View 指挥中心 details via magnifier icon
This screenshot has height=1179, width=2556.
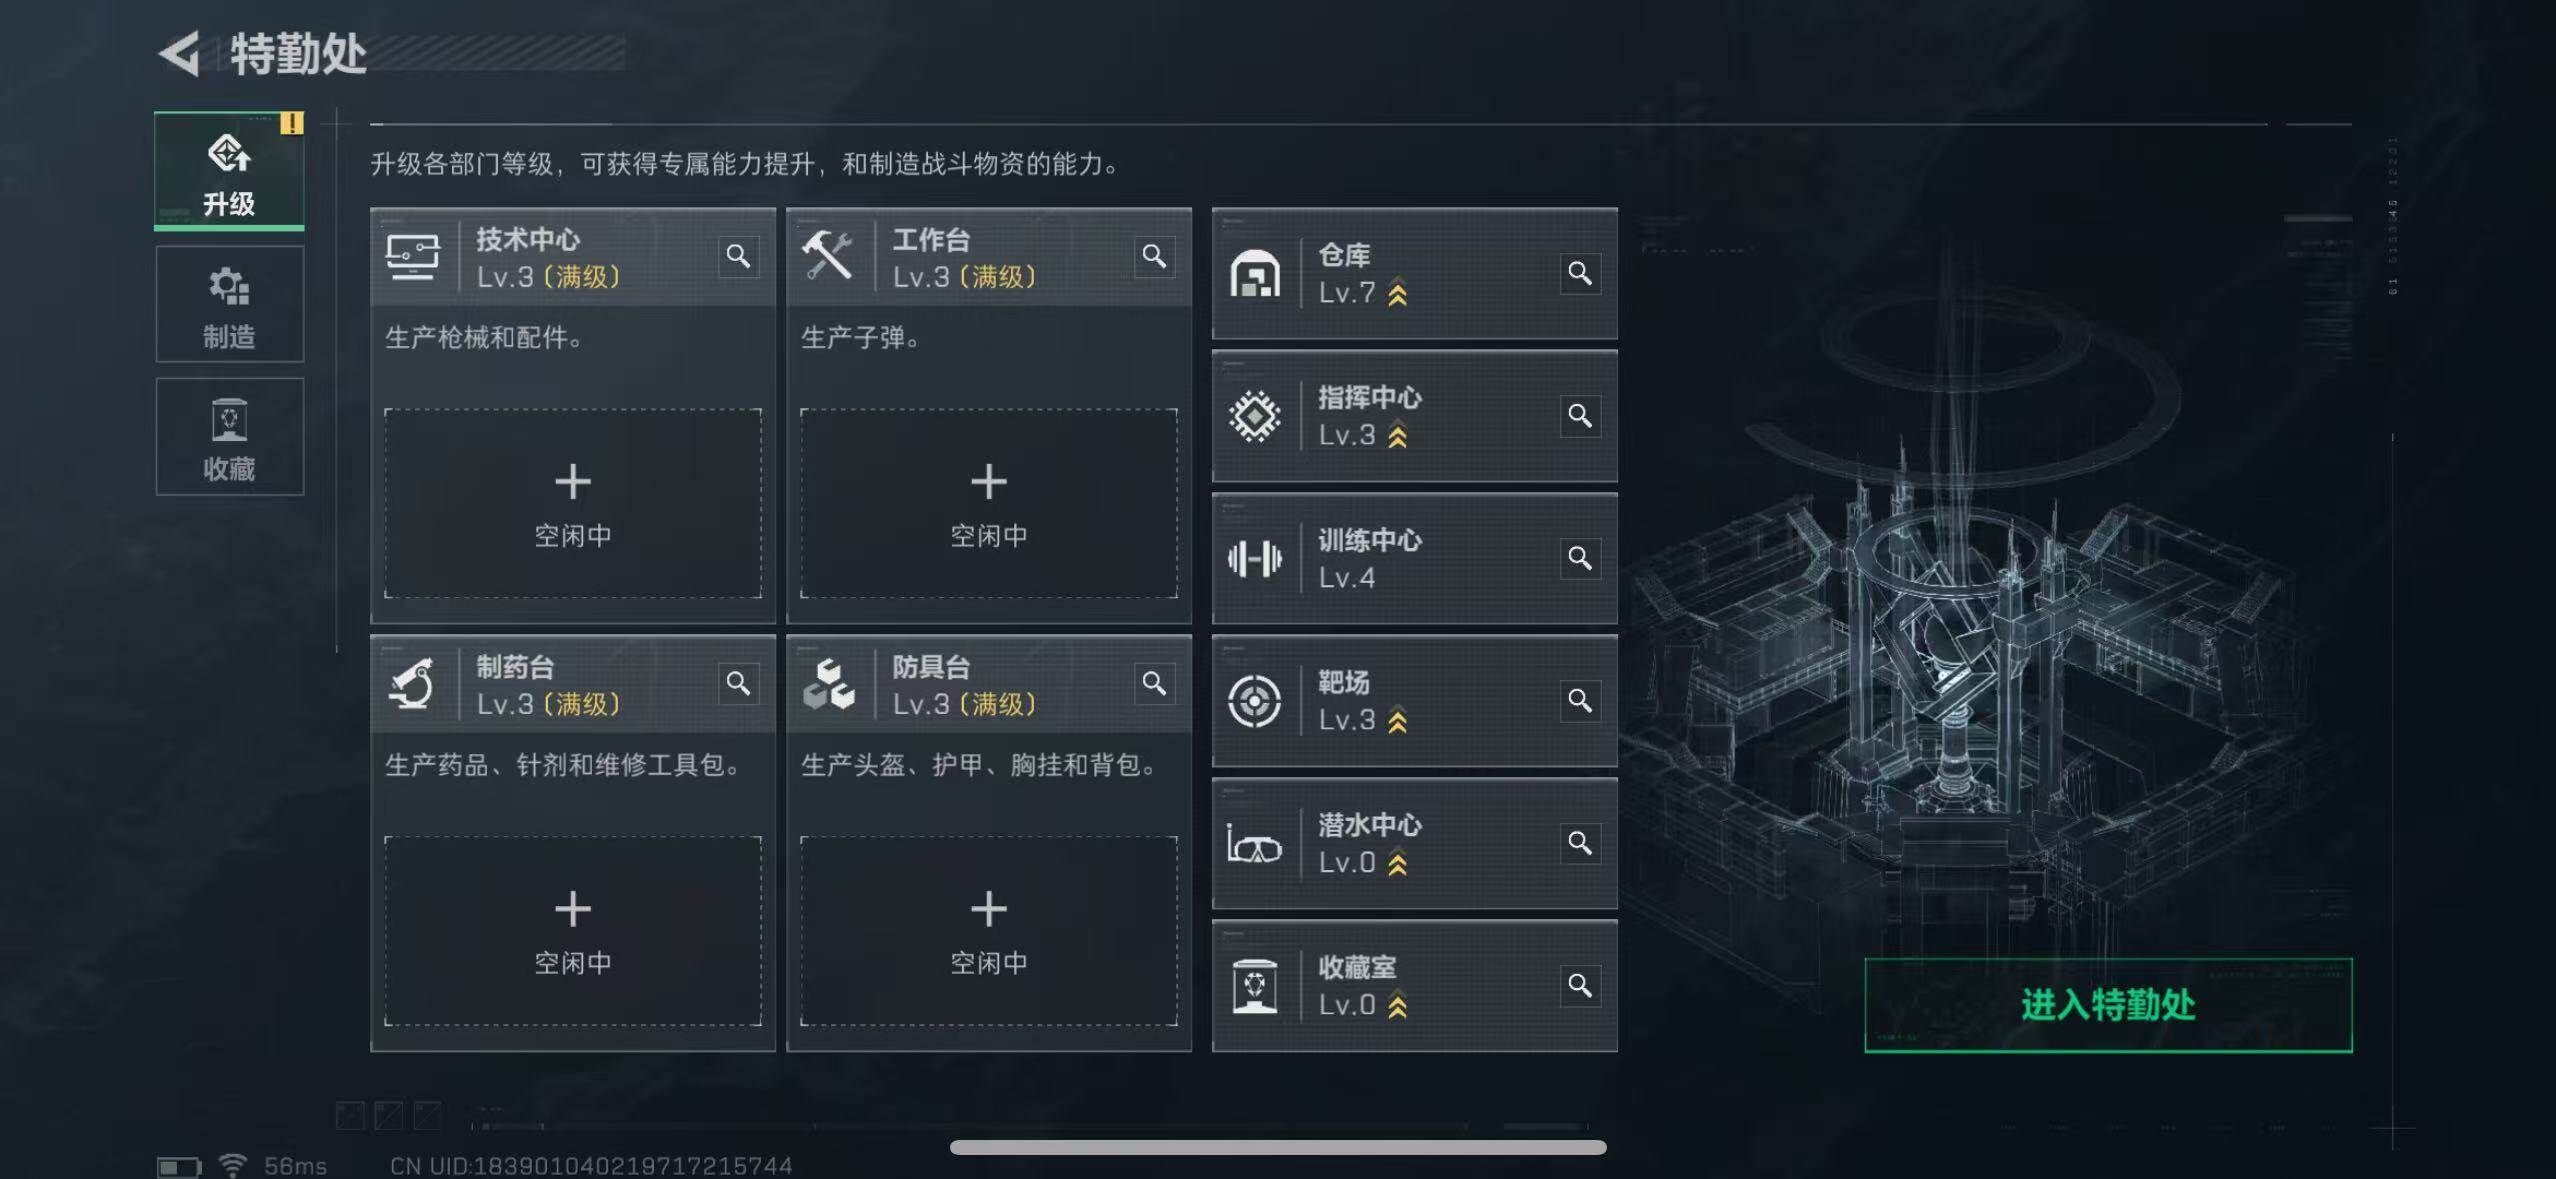point(1580,415)
